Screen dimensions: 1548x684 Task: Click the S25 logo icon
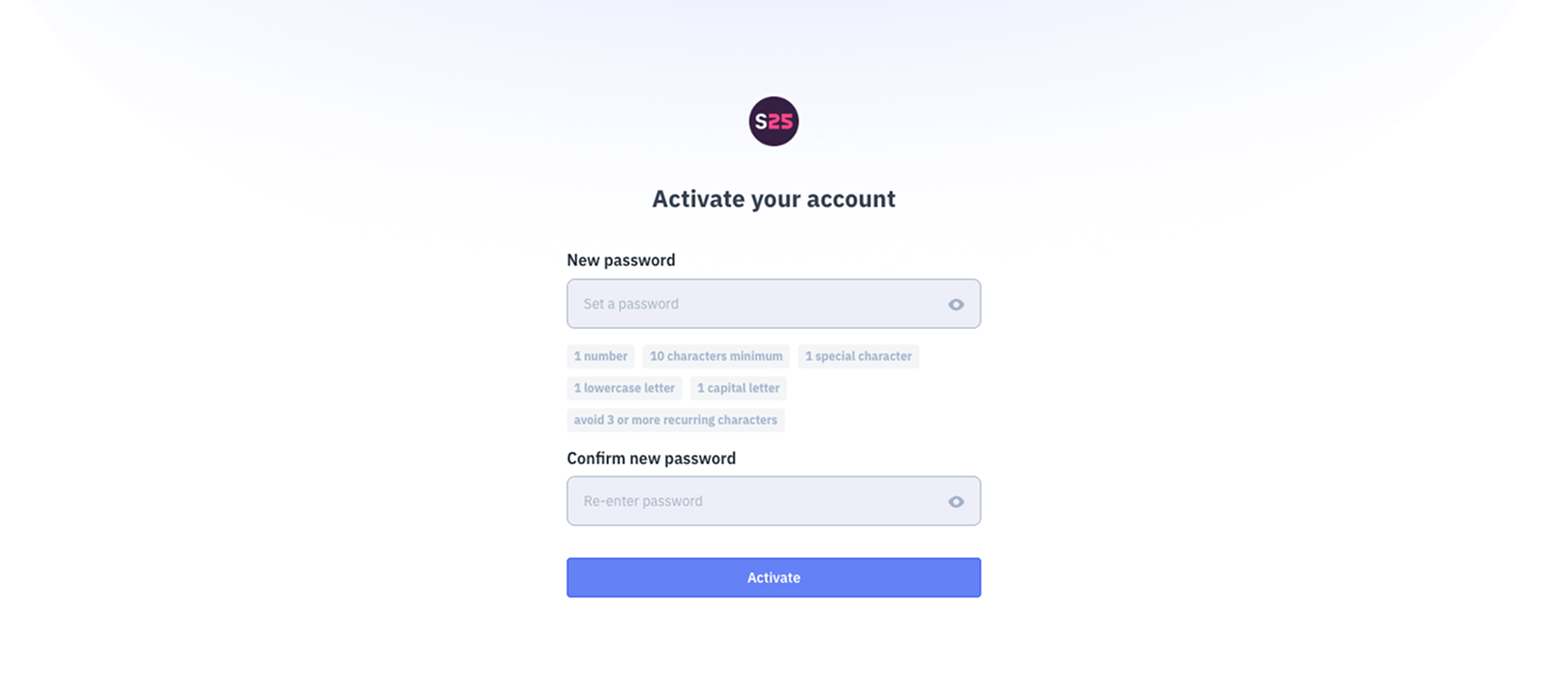(773, 121)
